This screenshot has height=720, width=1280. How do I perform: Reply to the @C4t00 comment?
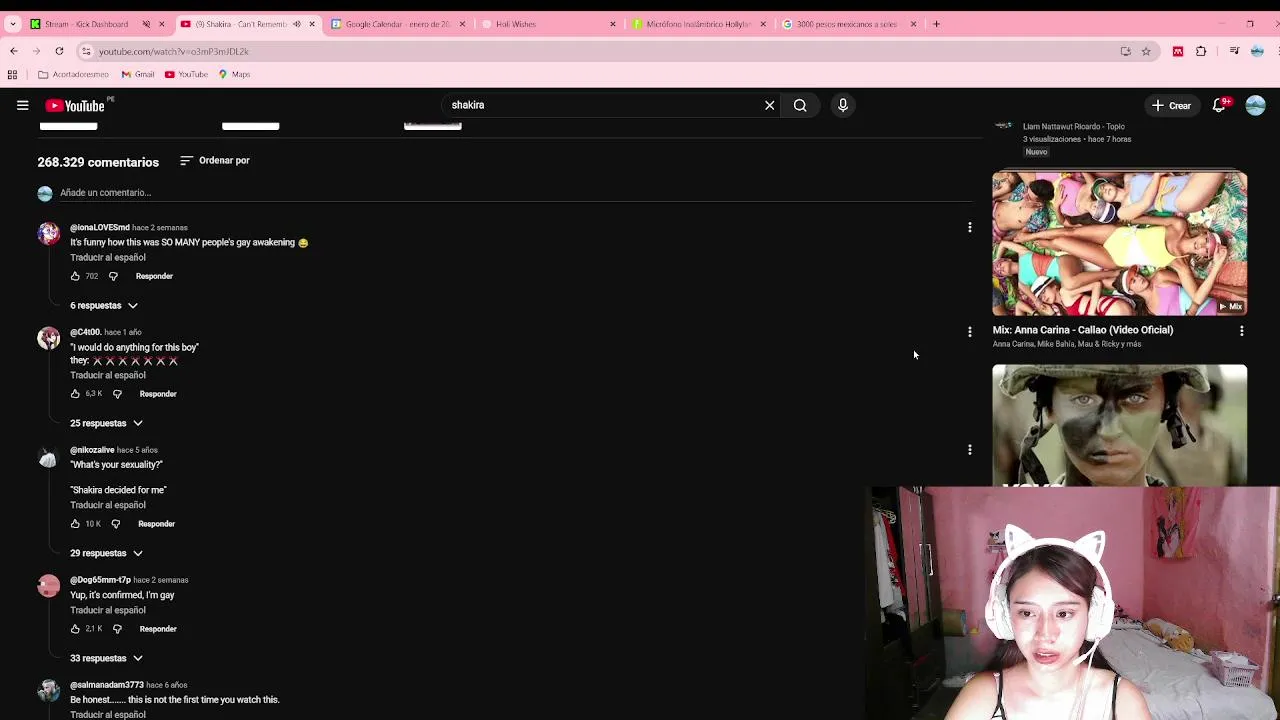pyautogui.click(x=158, y=394)
